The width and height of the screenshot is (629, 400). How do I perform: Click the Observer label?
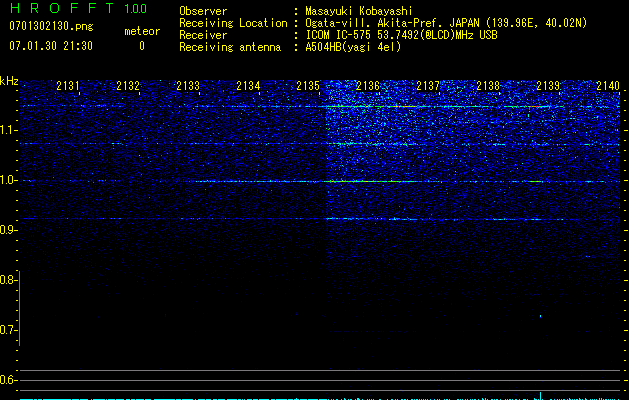[203, 11]
